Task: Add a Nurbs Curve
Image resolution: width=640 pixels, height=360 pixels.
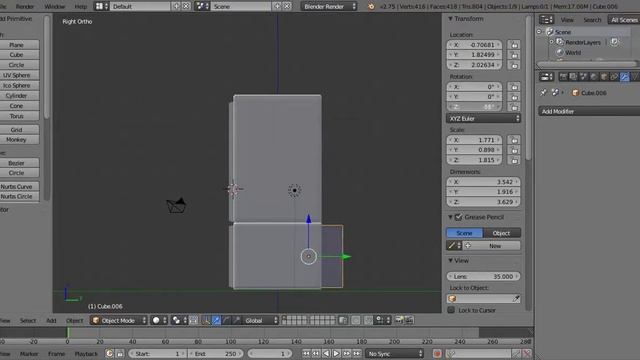Action: (x=17, y=187)
